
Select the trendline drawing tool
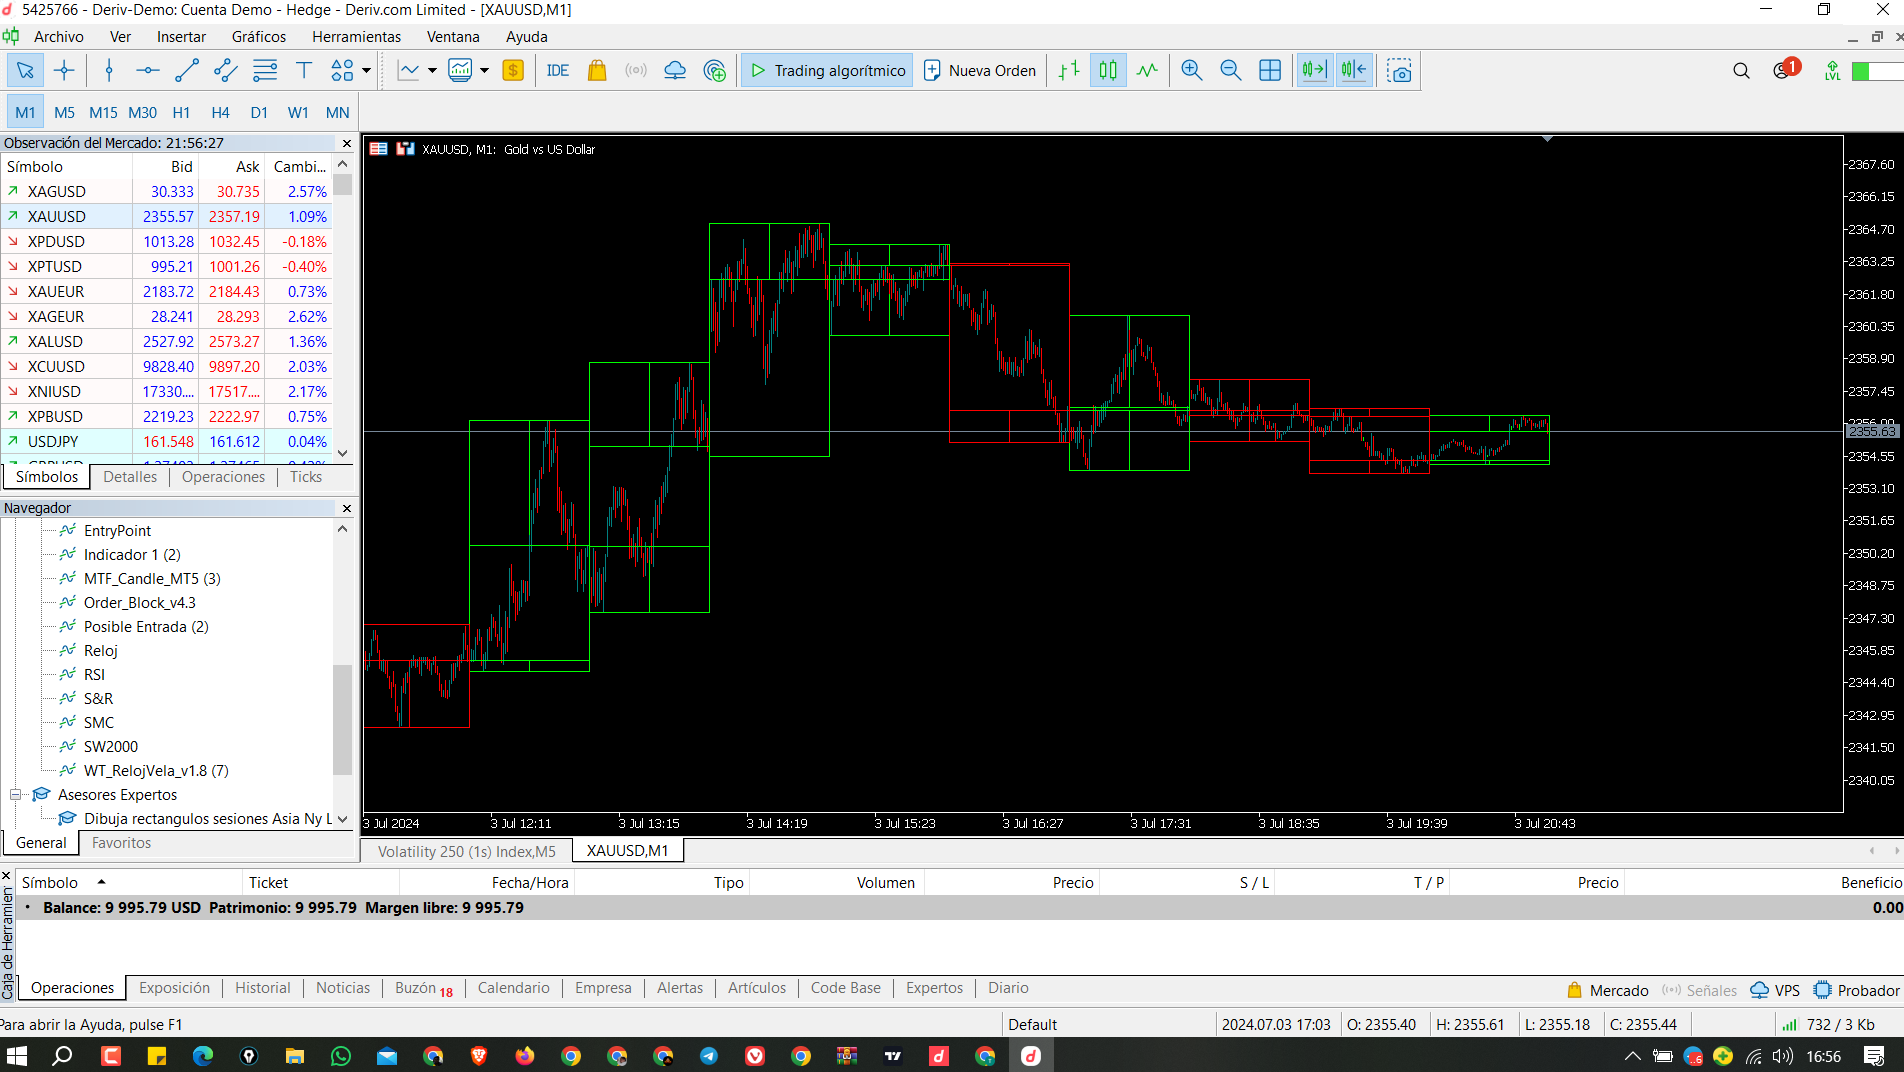(x=187, y=70)
